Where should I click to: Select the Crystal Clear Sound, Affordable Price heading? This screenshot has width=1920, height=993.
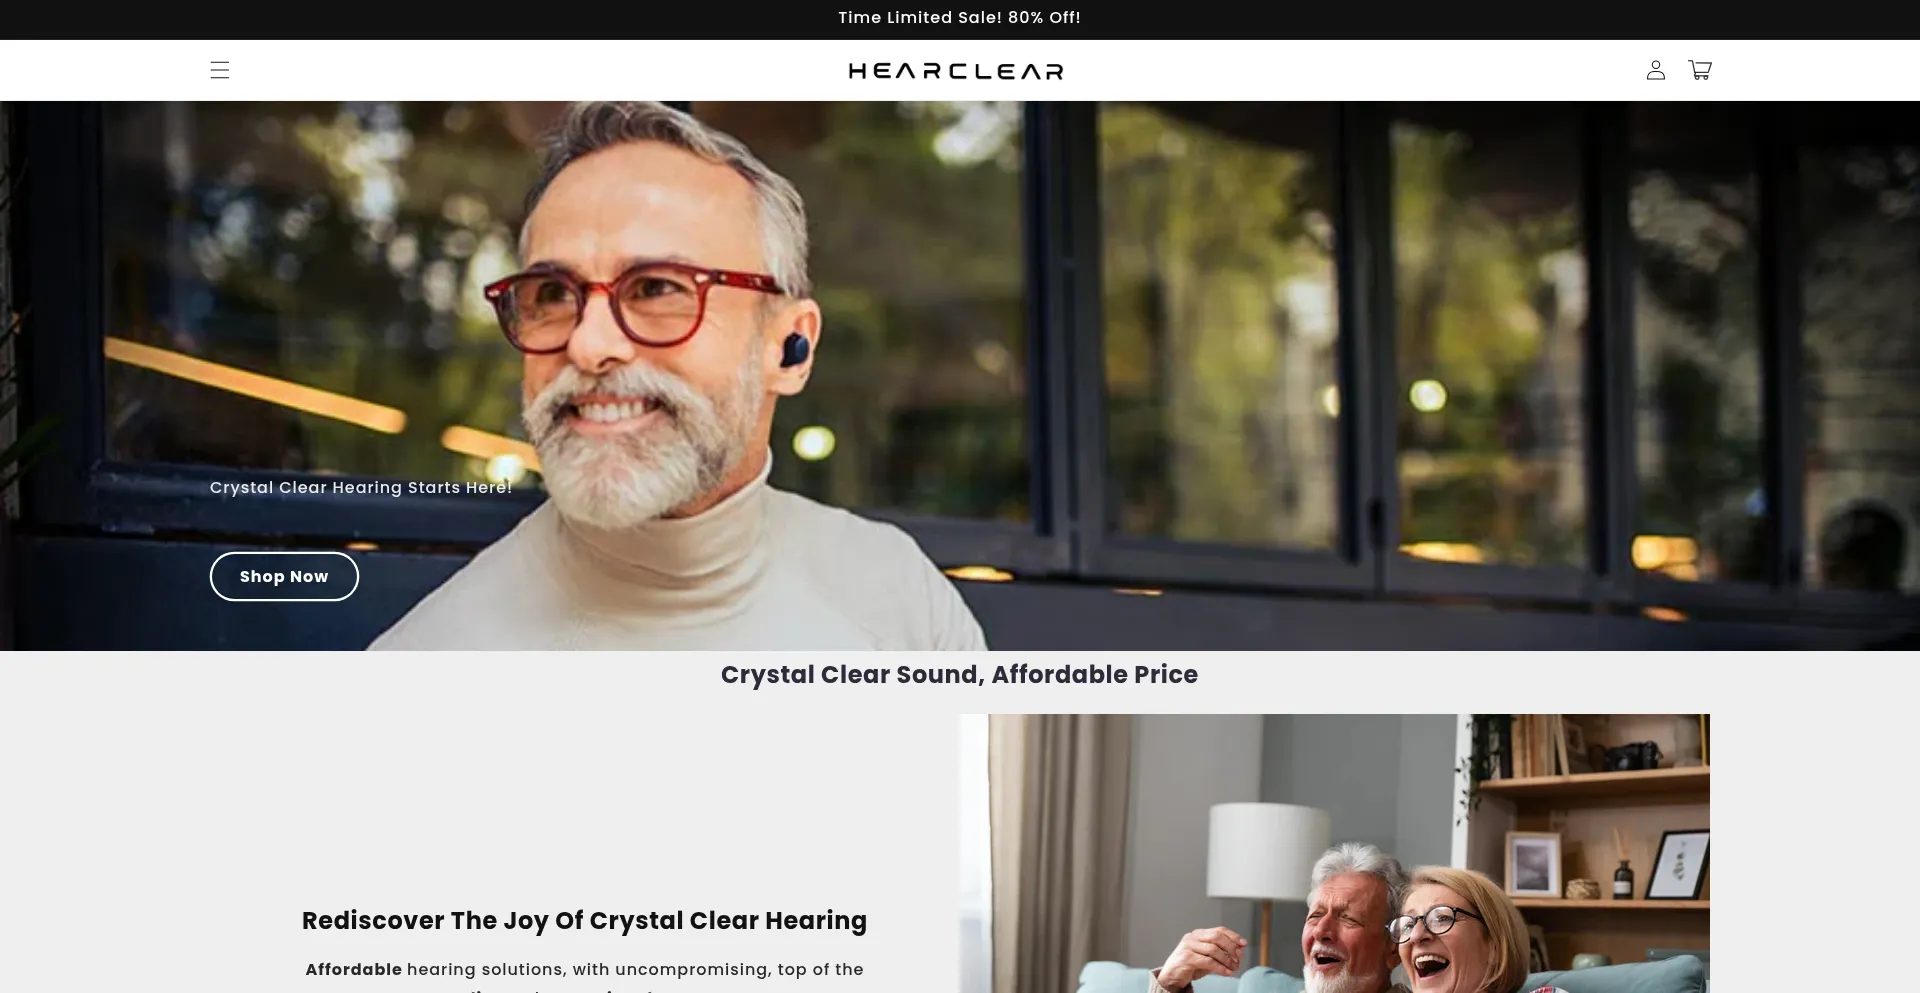coord(959,675)
